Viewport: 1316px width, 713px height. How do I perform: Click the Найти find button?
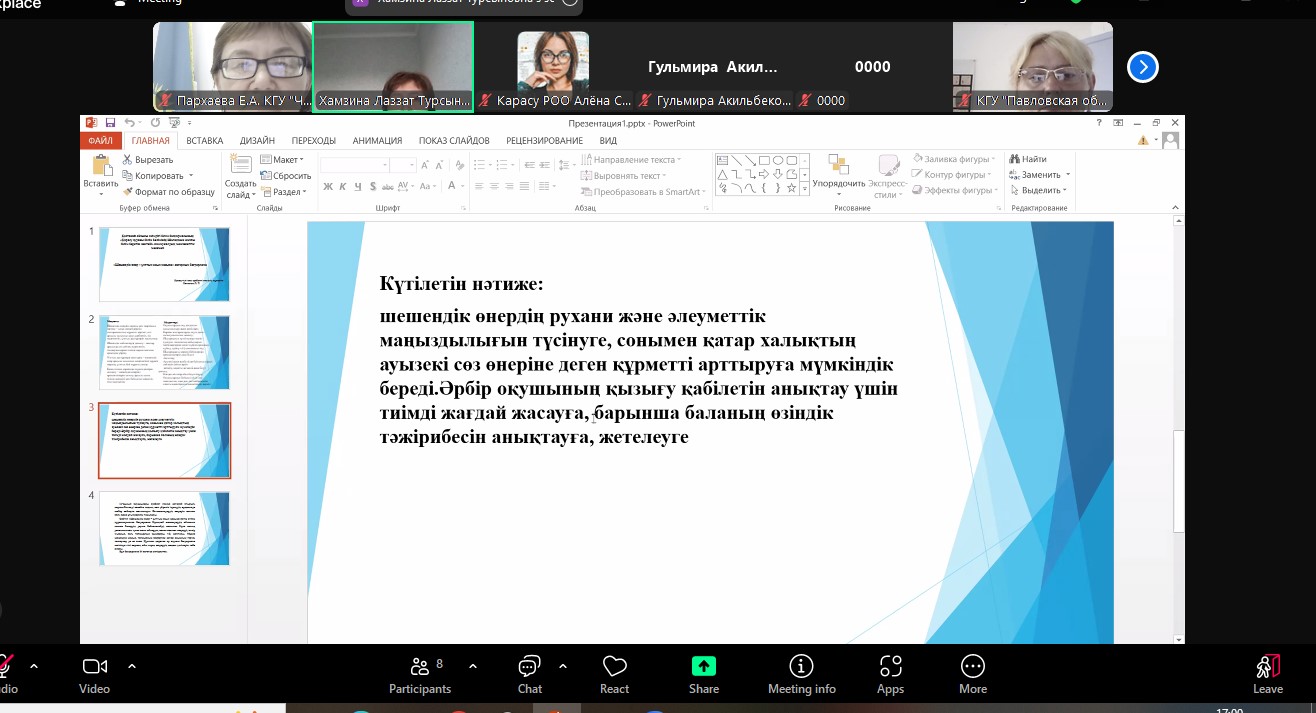coord(1028,159)
